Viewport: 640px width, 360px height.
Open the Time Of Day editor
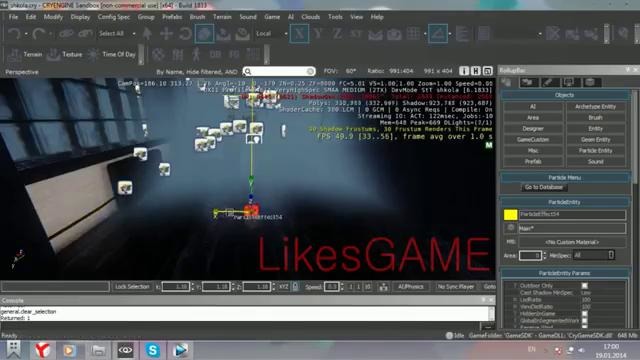click(x=111, y=54)
